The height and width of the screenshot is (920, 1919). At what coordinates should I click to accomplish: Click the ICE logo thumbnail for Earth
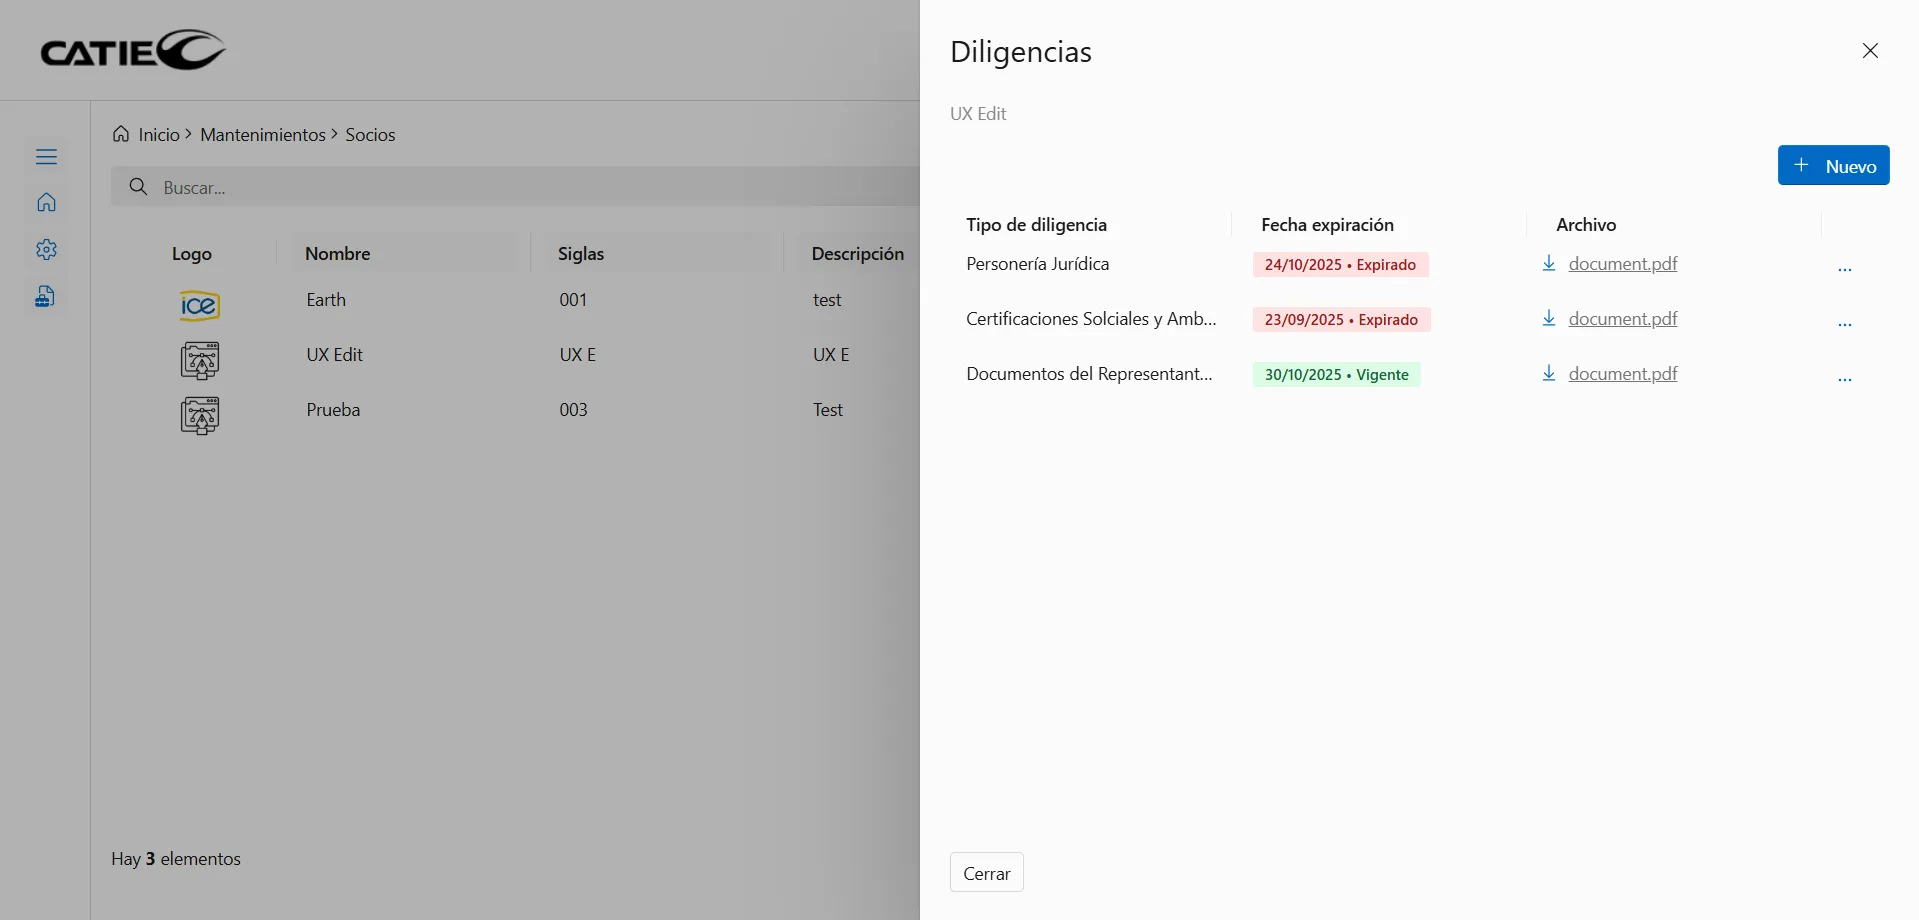pyautogui.click(x=199, y=305)
